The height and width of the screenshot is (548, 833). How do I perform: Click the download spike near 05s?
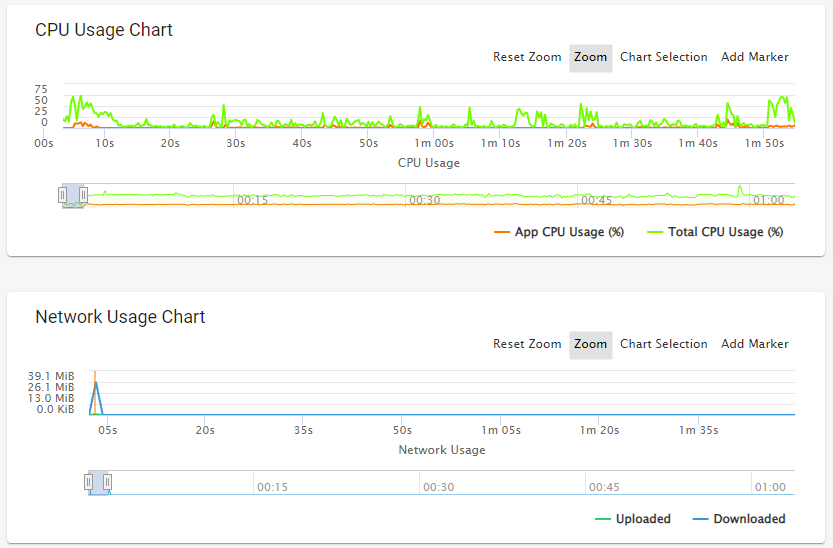pyautogui.click(x=96, y=396)
